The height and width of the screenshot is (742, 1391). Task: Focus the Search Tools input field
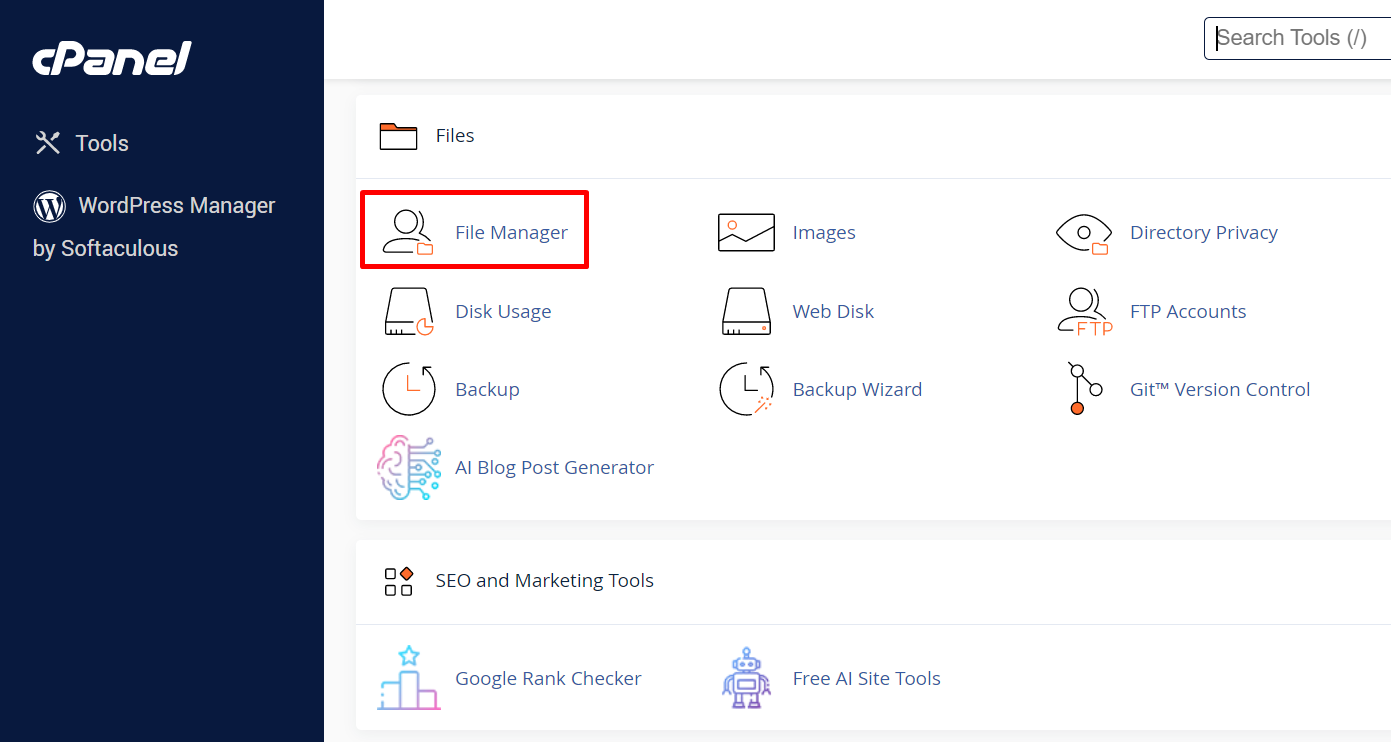pyautogui.click(x=1298, y=38)
